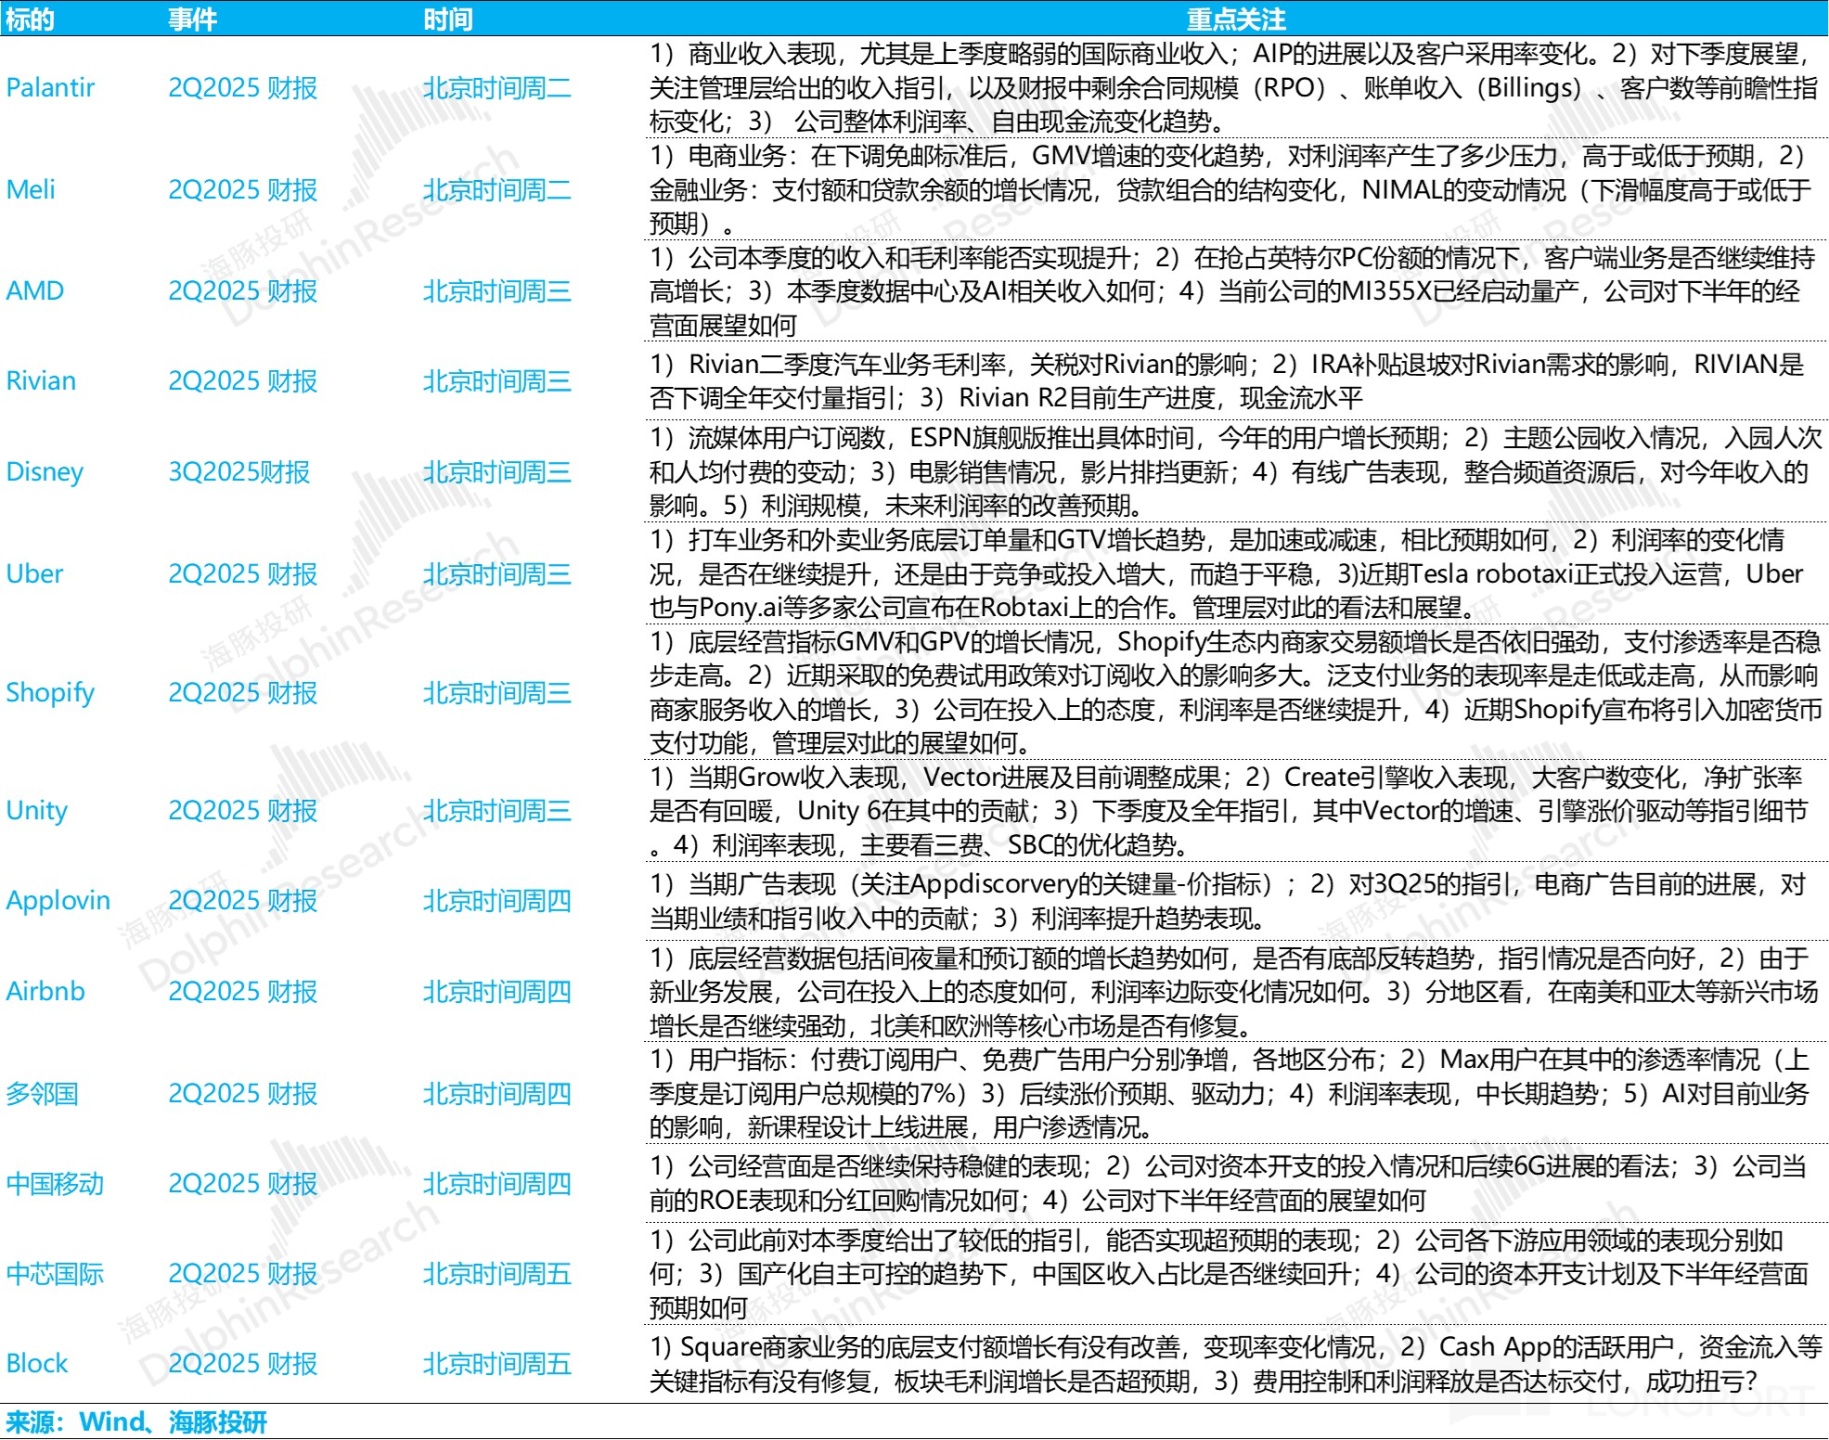Select the Meli company name cell
Screen dimensions: 1829x1440
(x=31, y=190)
